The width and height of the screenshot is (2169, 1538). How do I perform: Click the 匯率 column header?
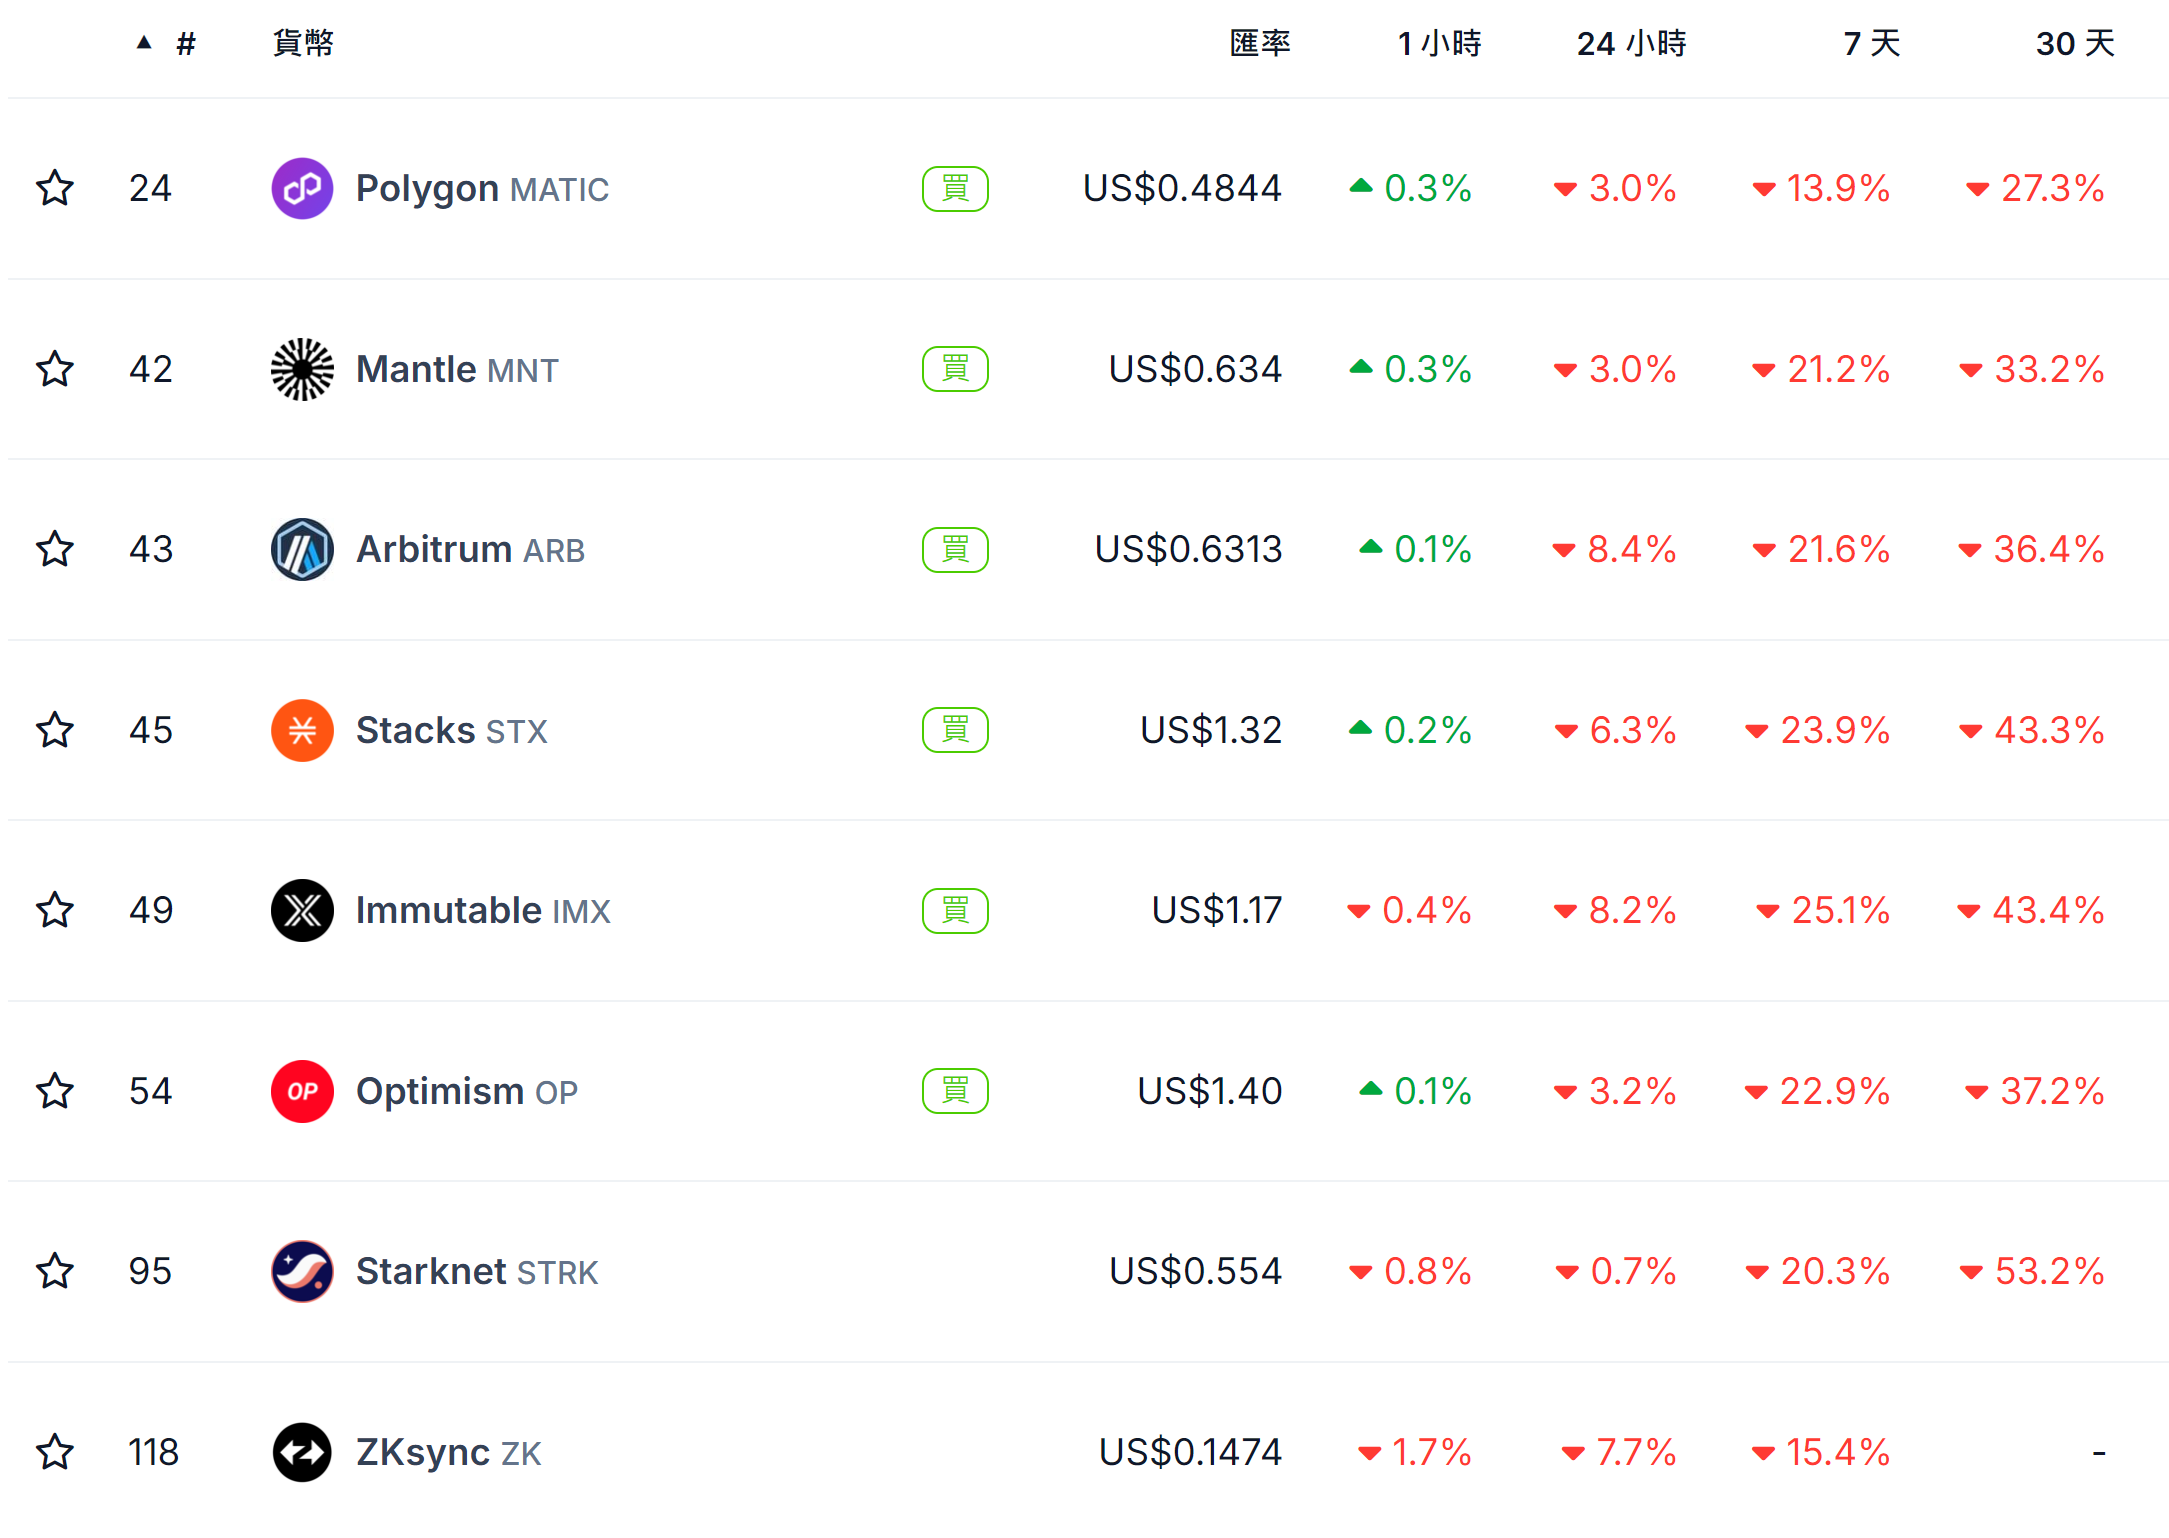[1260, 44]
